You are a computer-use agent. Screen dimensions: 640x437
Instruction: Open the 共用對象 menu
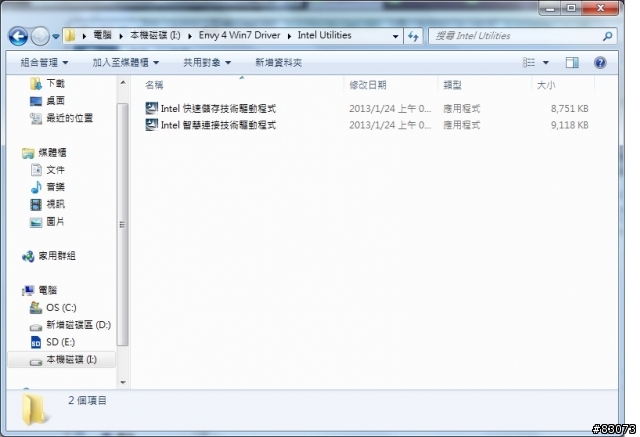(x=207, y=62)
